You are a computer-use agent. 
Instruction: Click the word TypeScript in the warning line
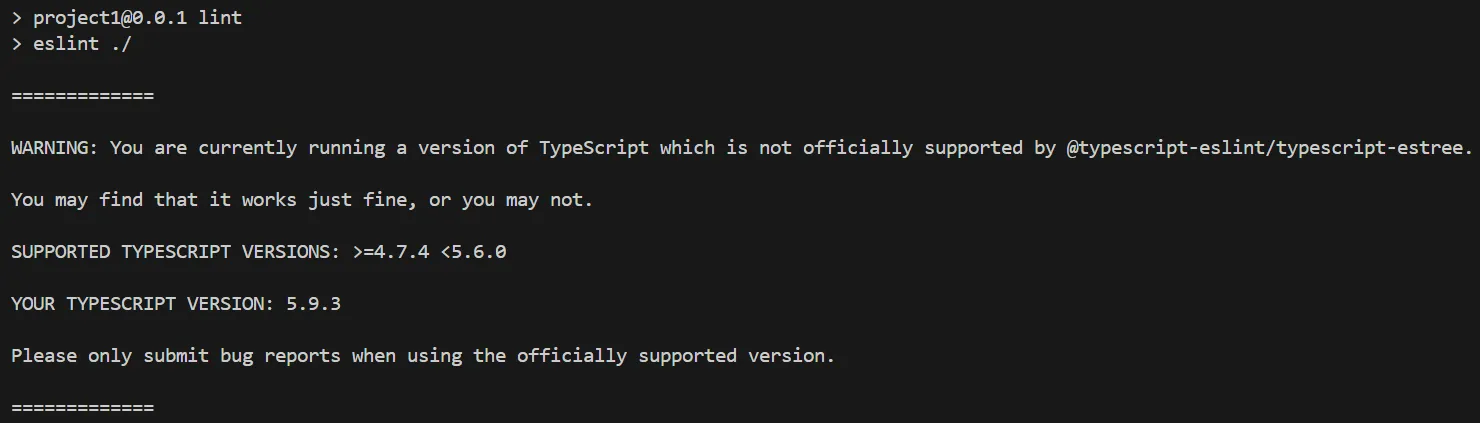pos(593,148)
